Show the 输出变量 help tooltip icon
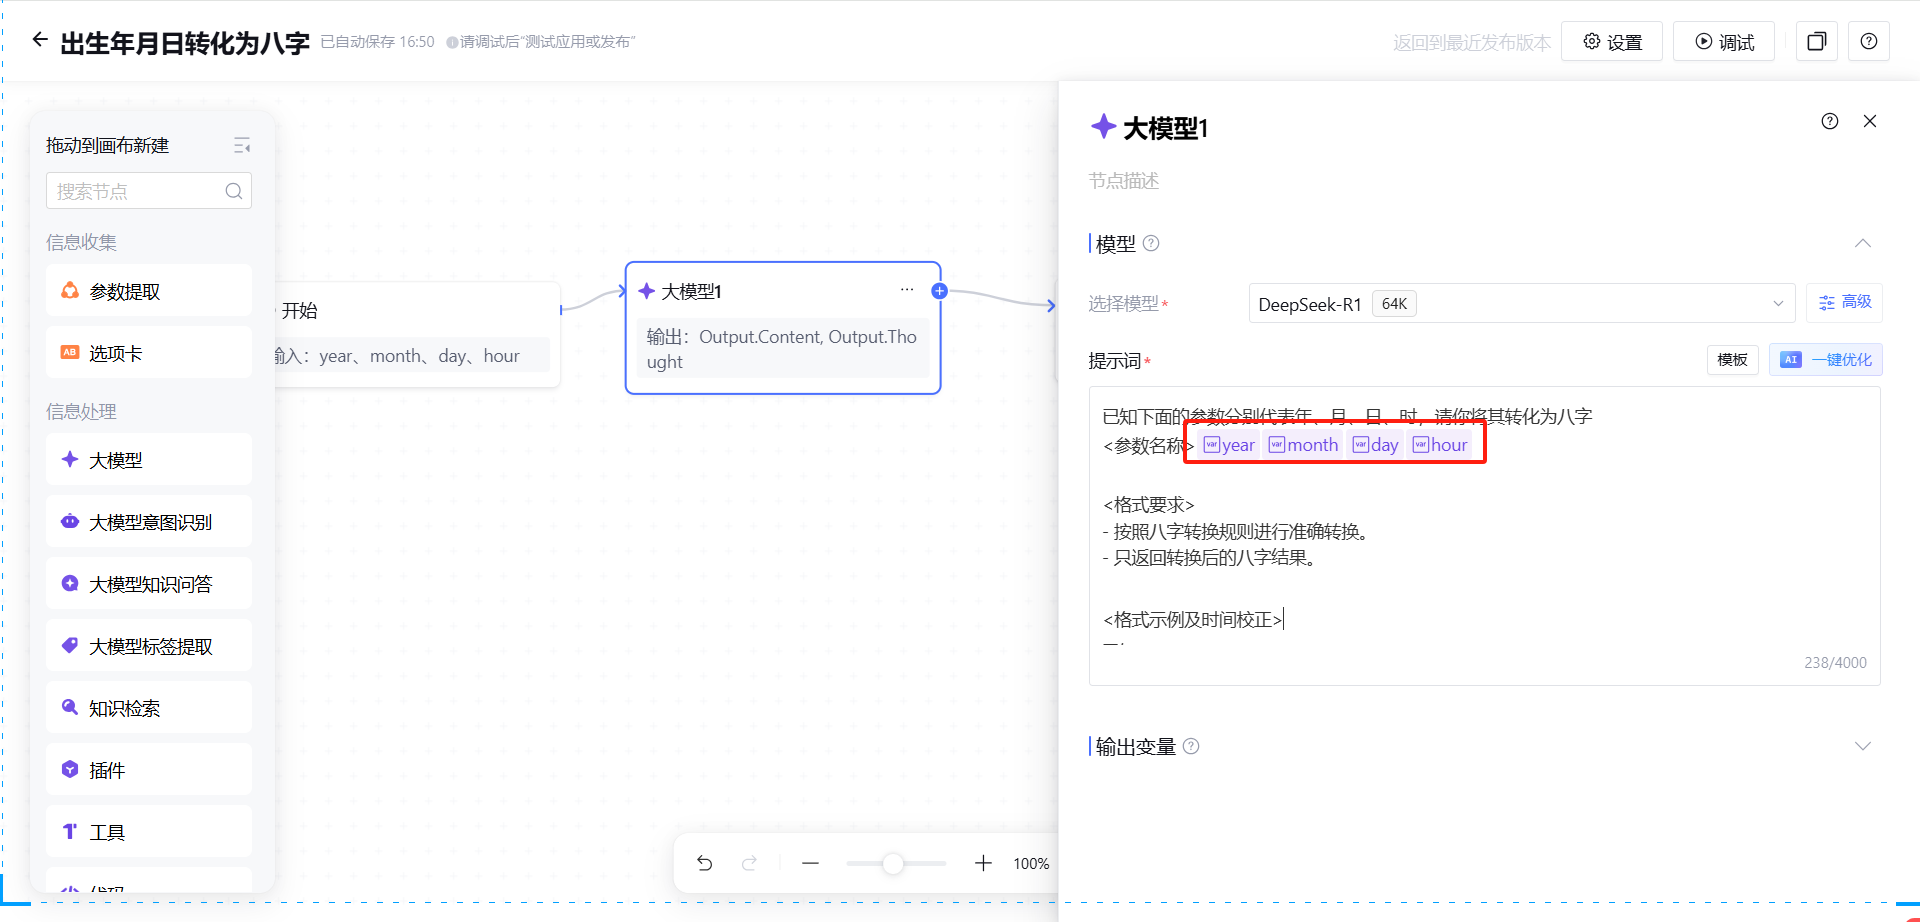1920x922 pixels. point(1191,746)
